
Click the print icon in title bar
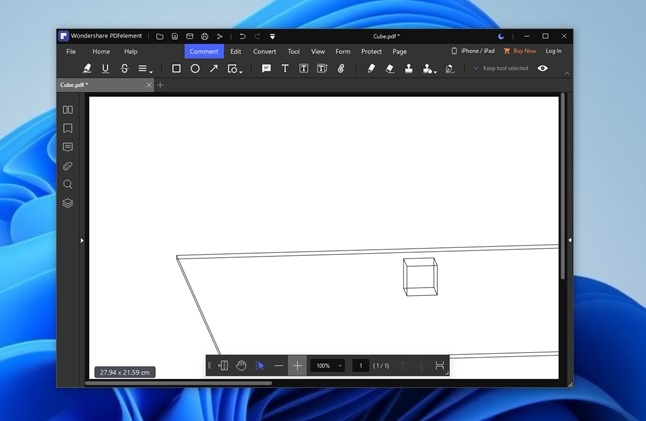(204, 37)
